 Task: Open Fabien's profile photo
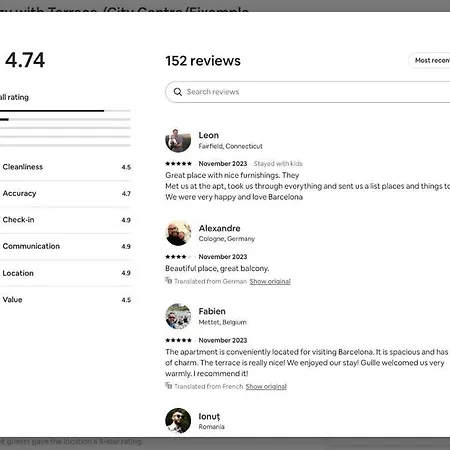click(178, 316)
